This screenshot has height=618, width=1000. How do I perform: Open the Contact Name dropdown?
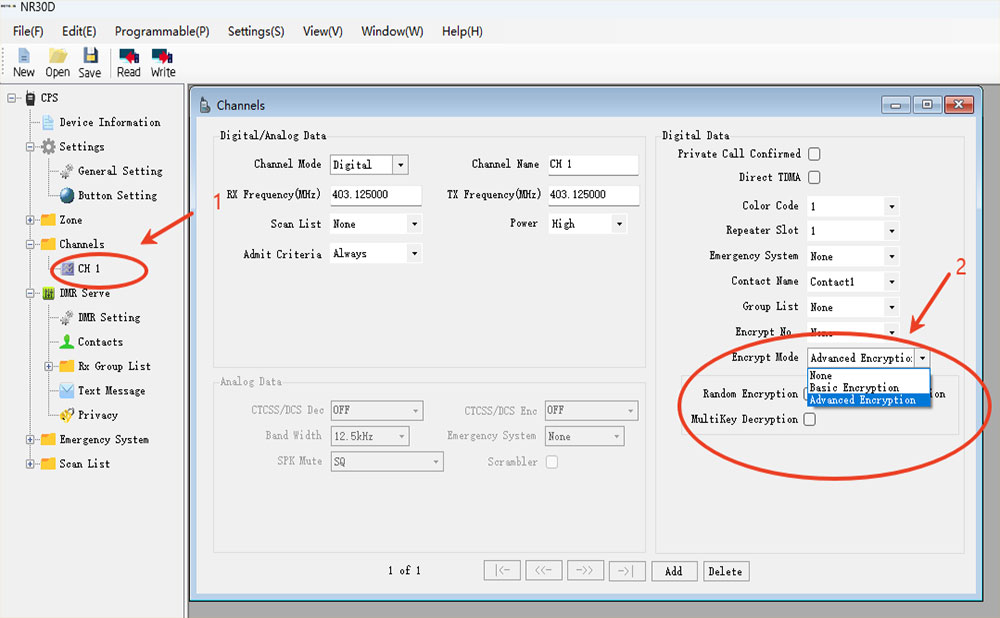892,282
